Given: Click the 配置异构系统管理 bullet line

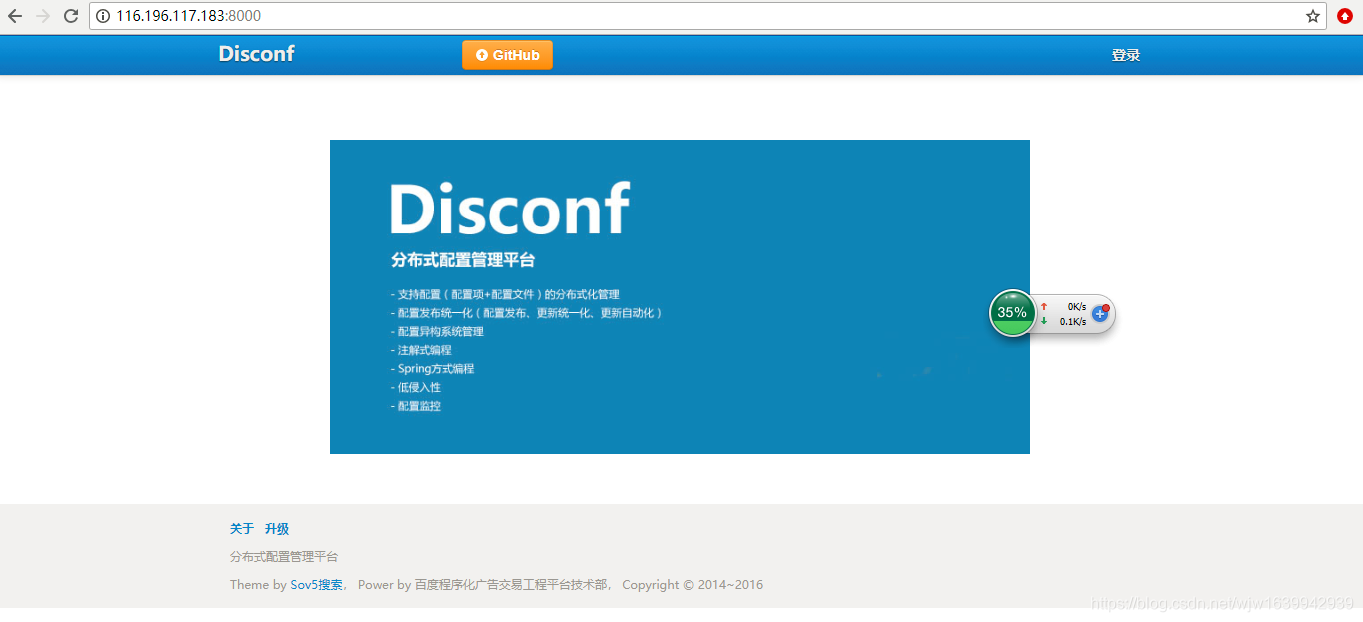Looking at the screenshot, I should 437,331.
